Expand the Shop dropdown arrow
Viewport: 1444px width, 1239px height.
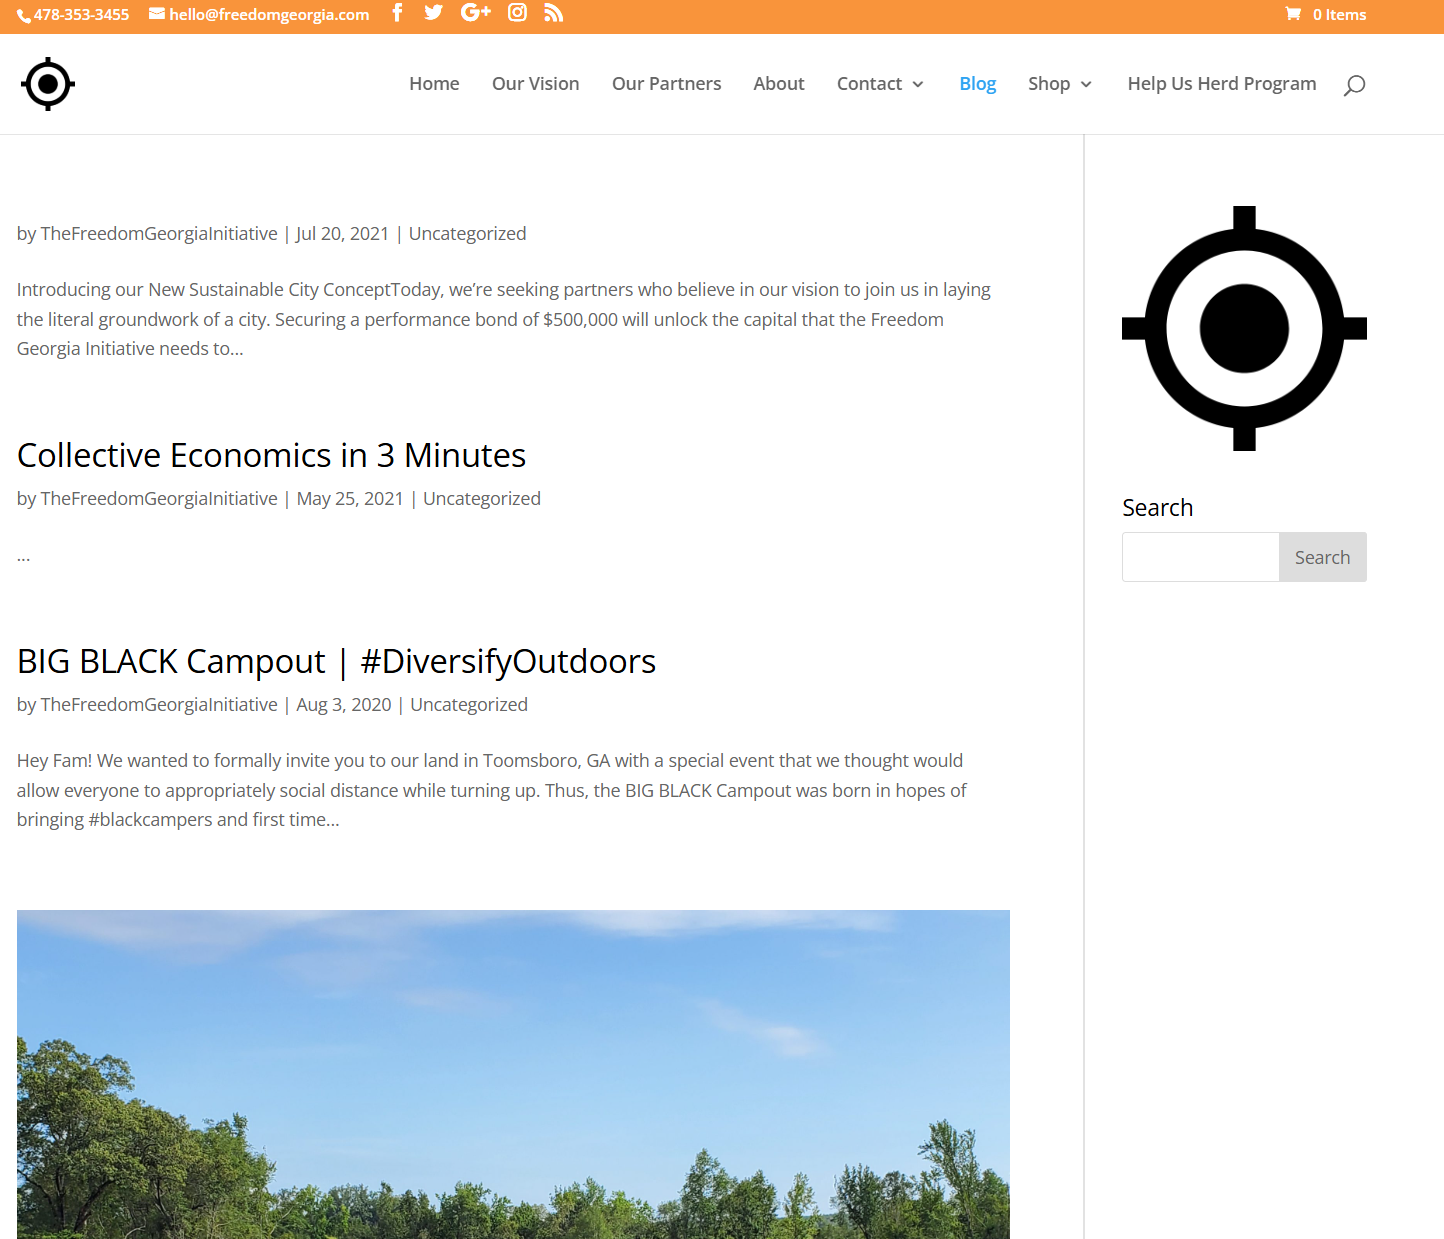point(1086,85)
